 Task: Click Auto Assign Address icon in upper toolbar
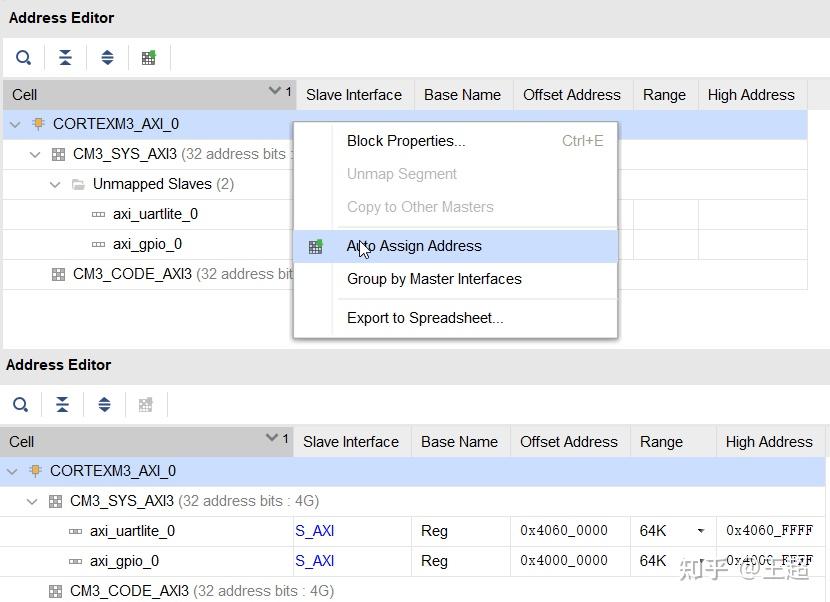(x=149, y=58)
